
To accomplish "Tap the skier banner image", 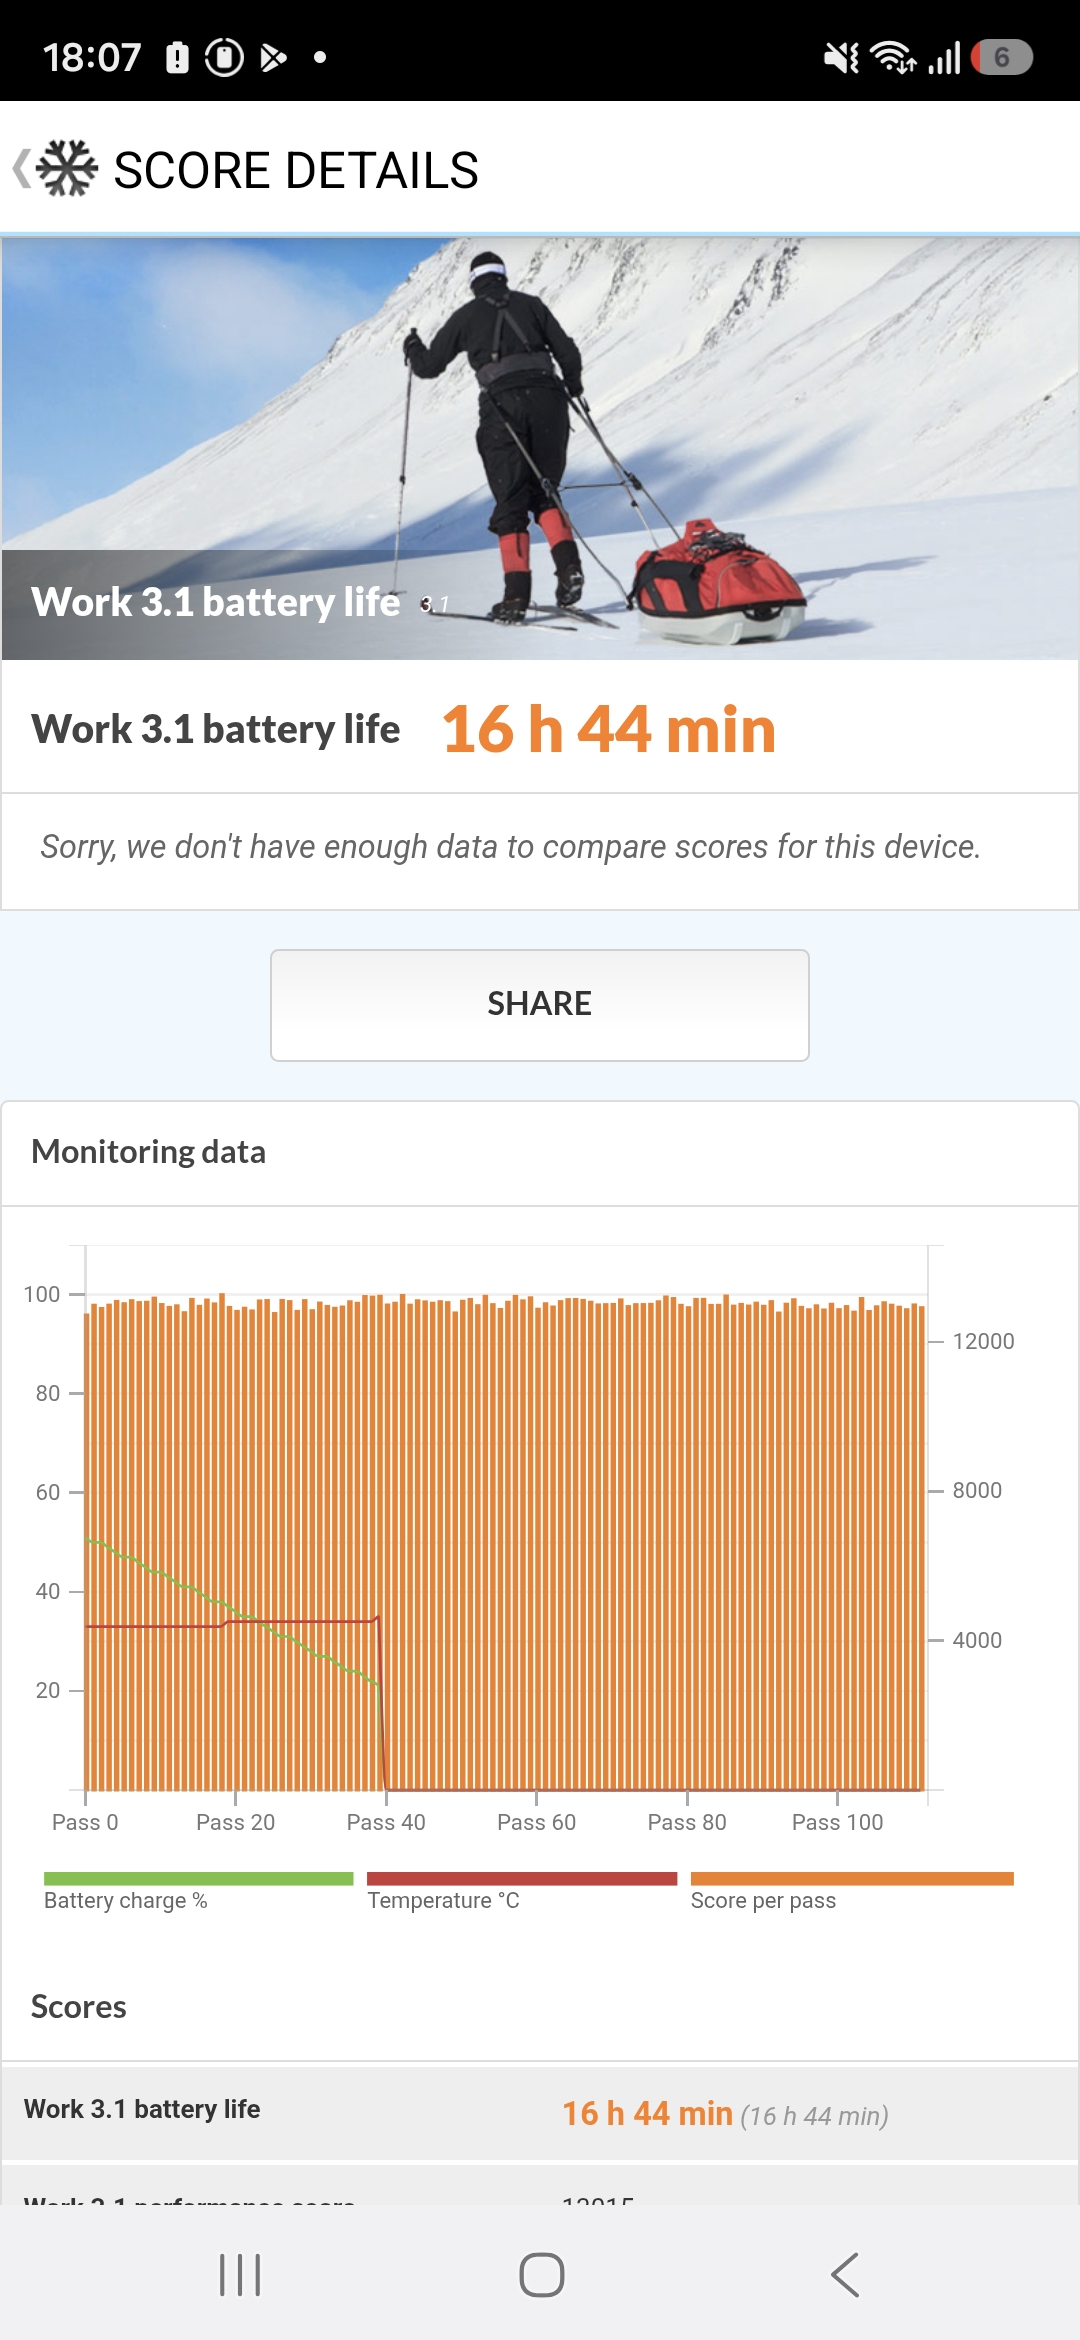I will coord(540,448).
